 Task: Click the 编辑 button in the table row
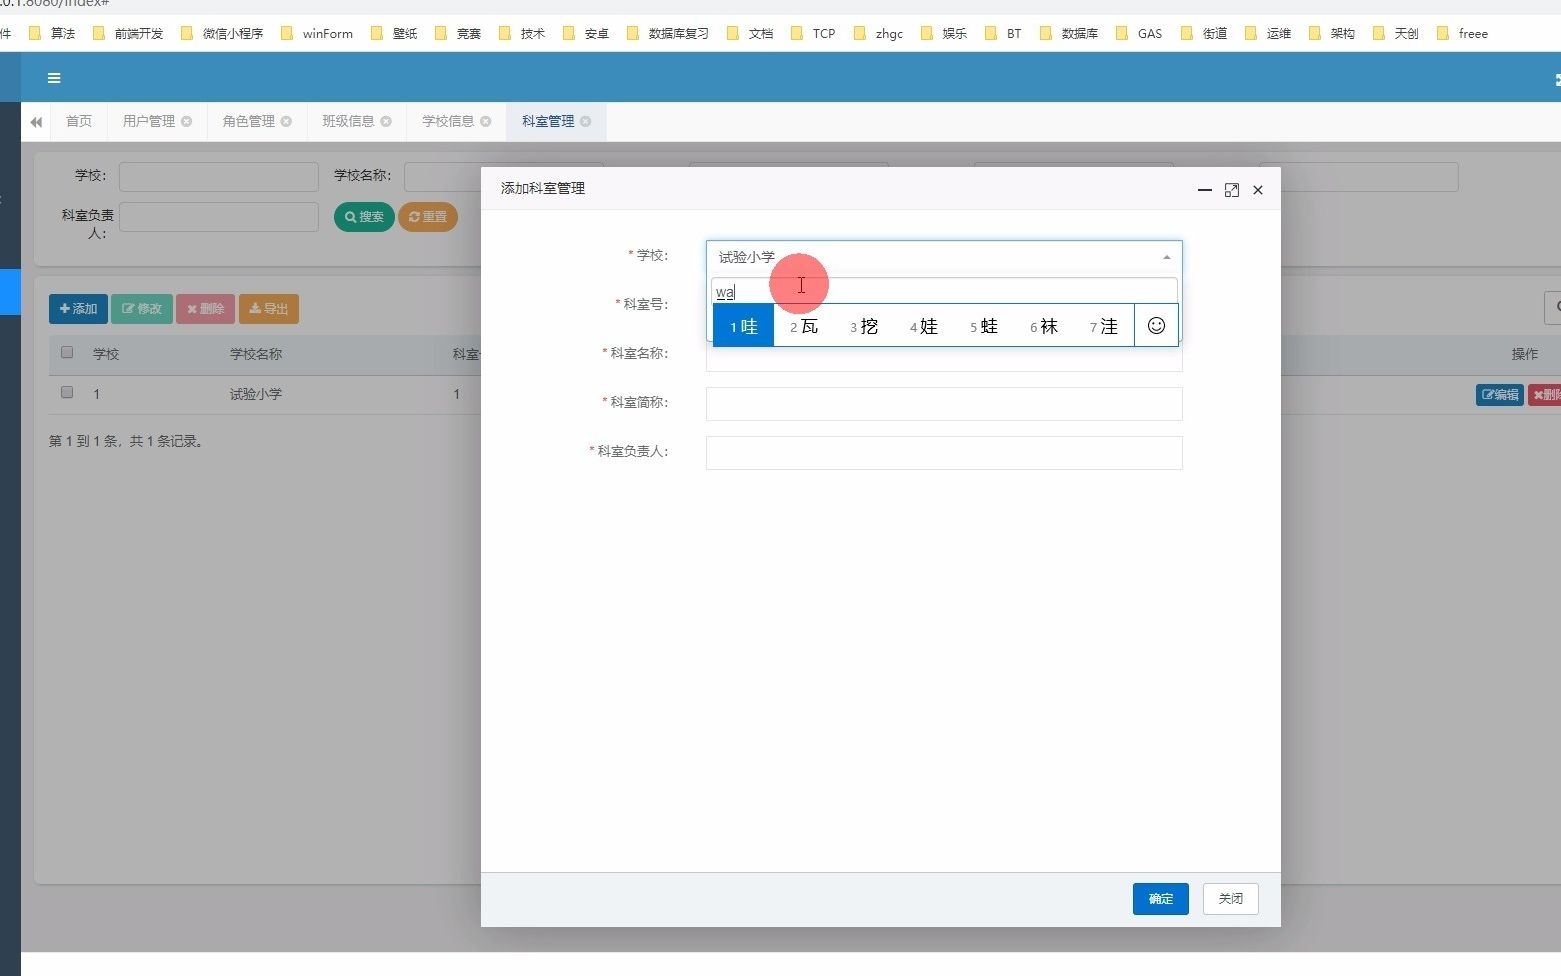1499,395
